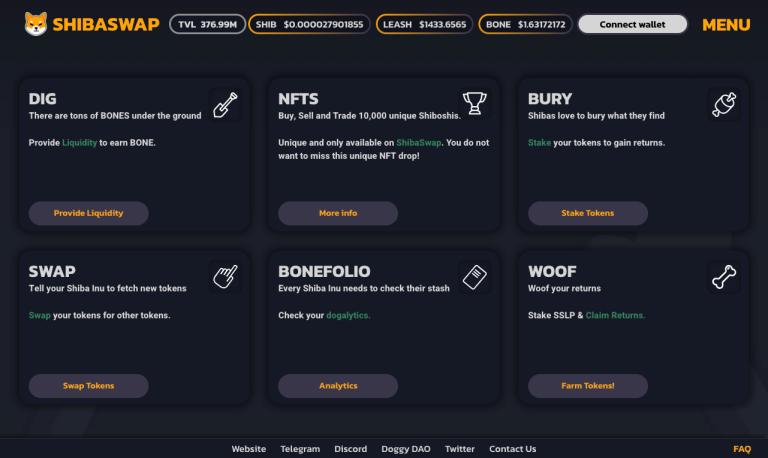Click the NFTS card heading

click(298, 99)
